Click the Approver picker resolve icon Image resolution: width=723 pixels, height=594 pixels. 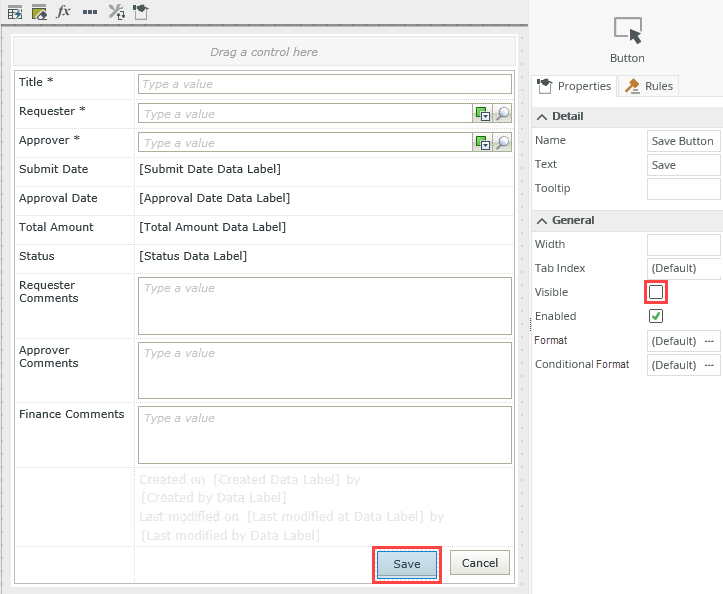click(482, 143)
